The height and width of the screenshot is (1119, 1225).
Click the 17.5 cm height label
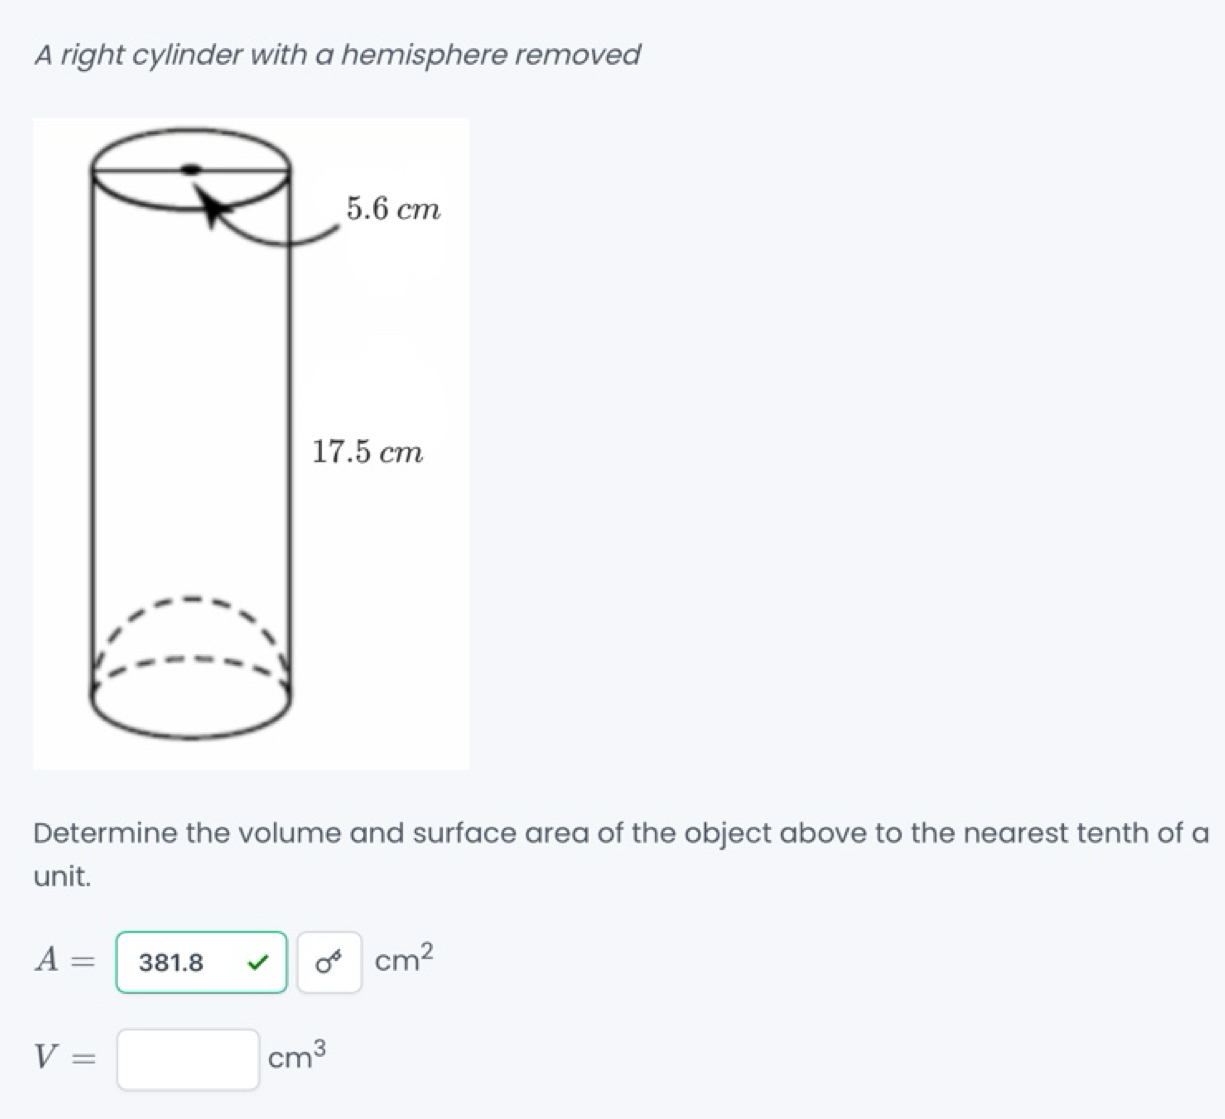pyautogui.click(x=365, y=452)
